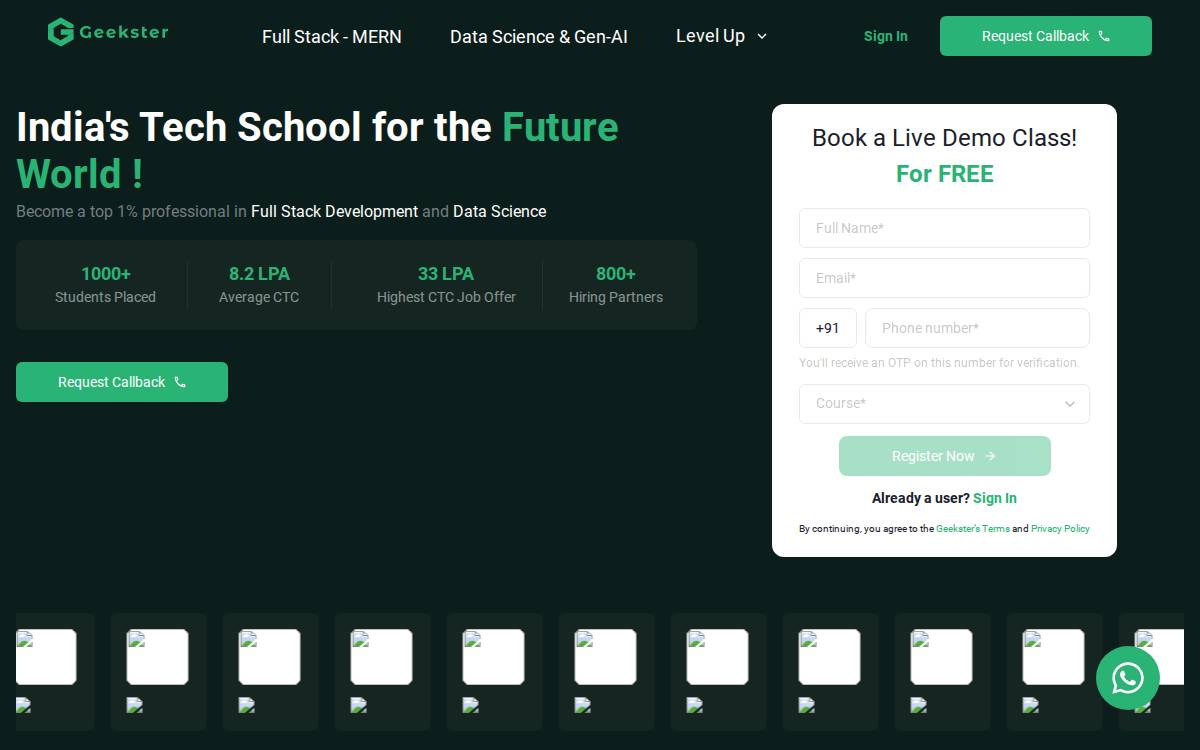Click the 800+ Hiring Partners stat
This screenshot has width=1200, height=750.
tap(616, 284)
